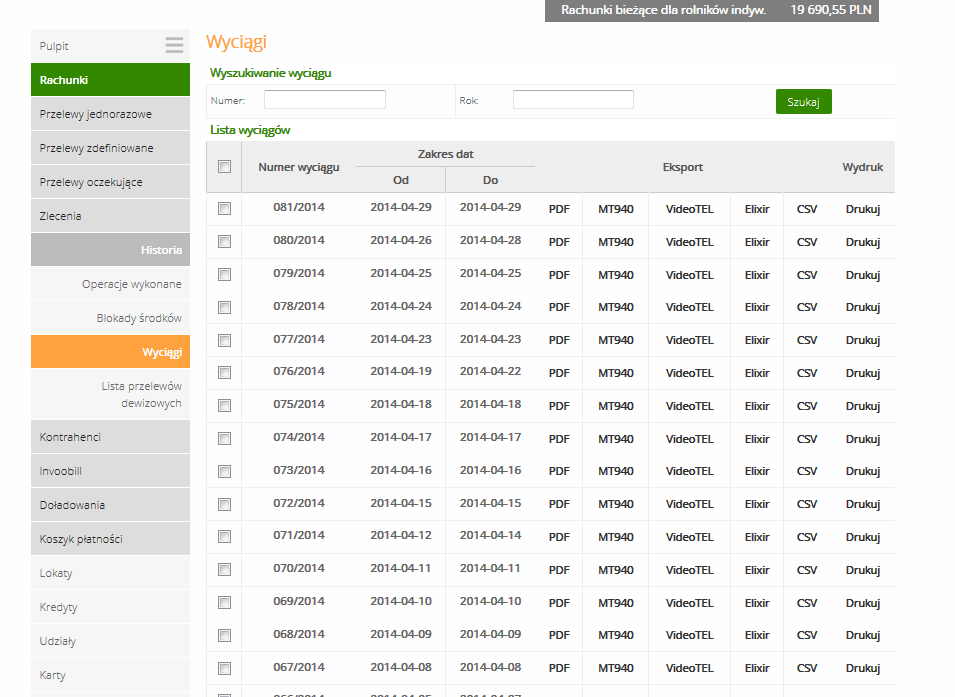Click statement number 069/2014
Screen dimensions: 955x697
pos(299,601)
